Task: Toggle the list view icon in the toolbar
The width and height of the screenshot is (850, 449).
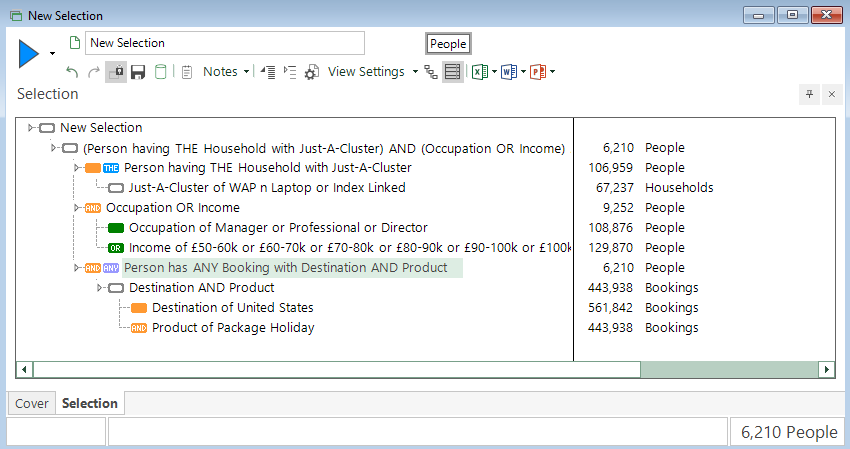Action: [453, 72]
